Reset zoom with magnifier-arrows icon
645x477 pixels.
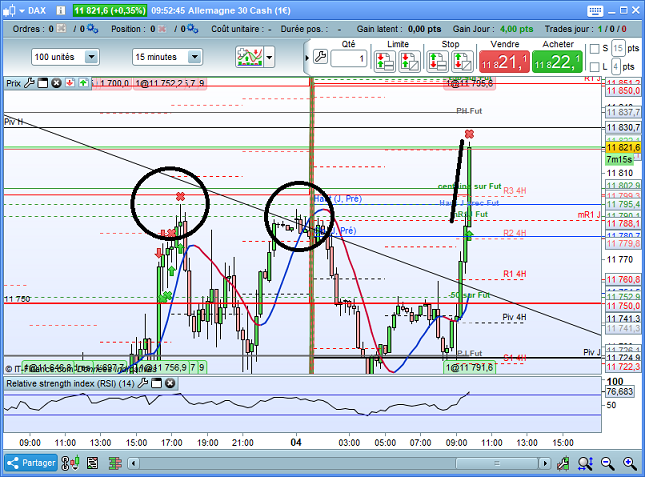(585, 463)
